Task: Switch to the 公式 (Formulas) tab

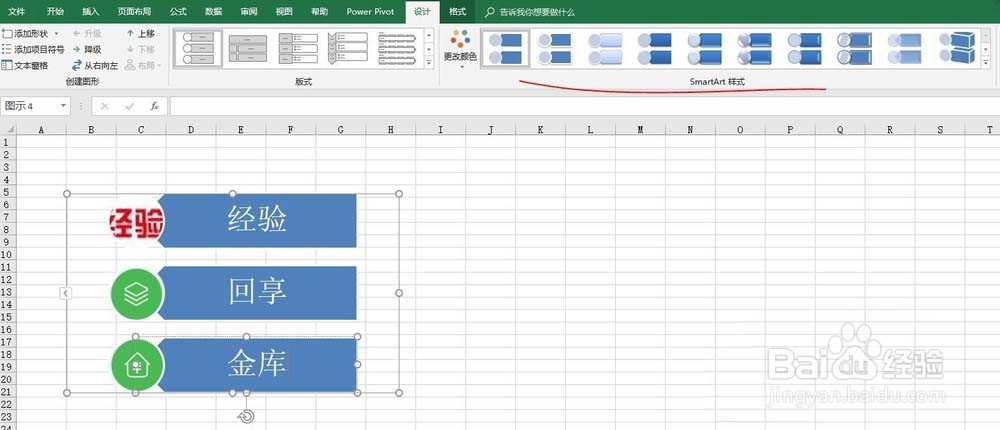Action: point(178,11)
